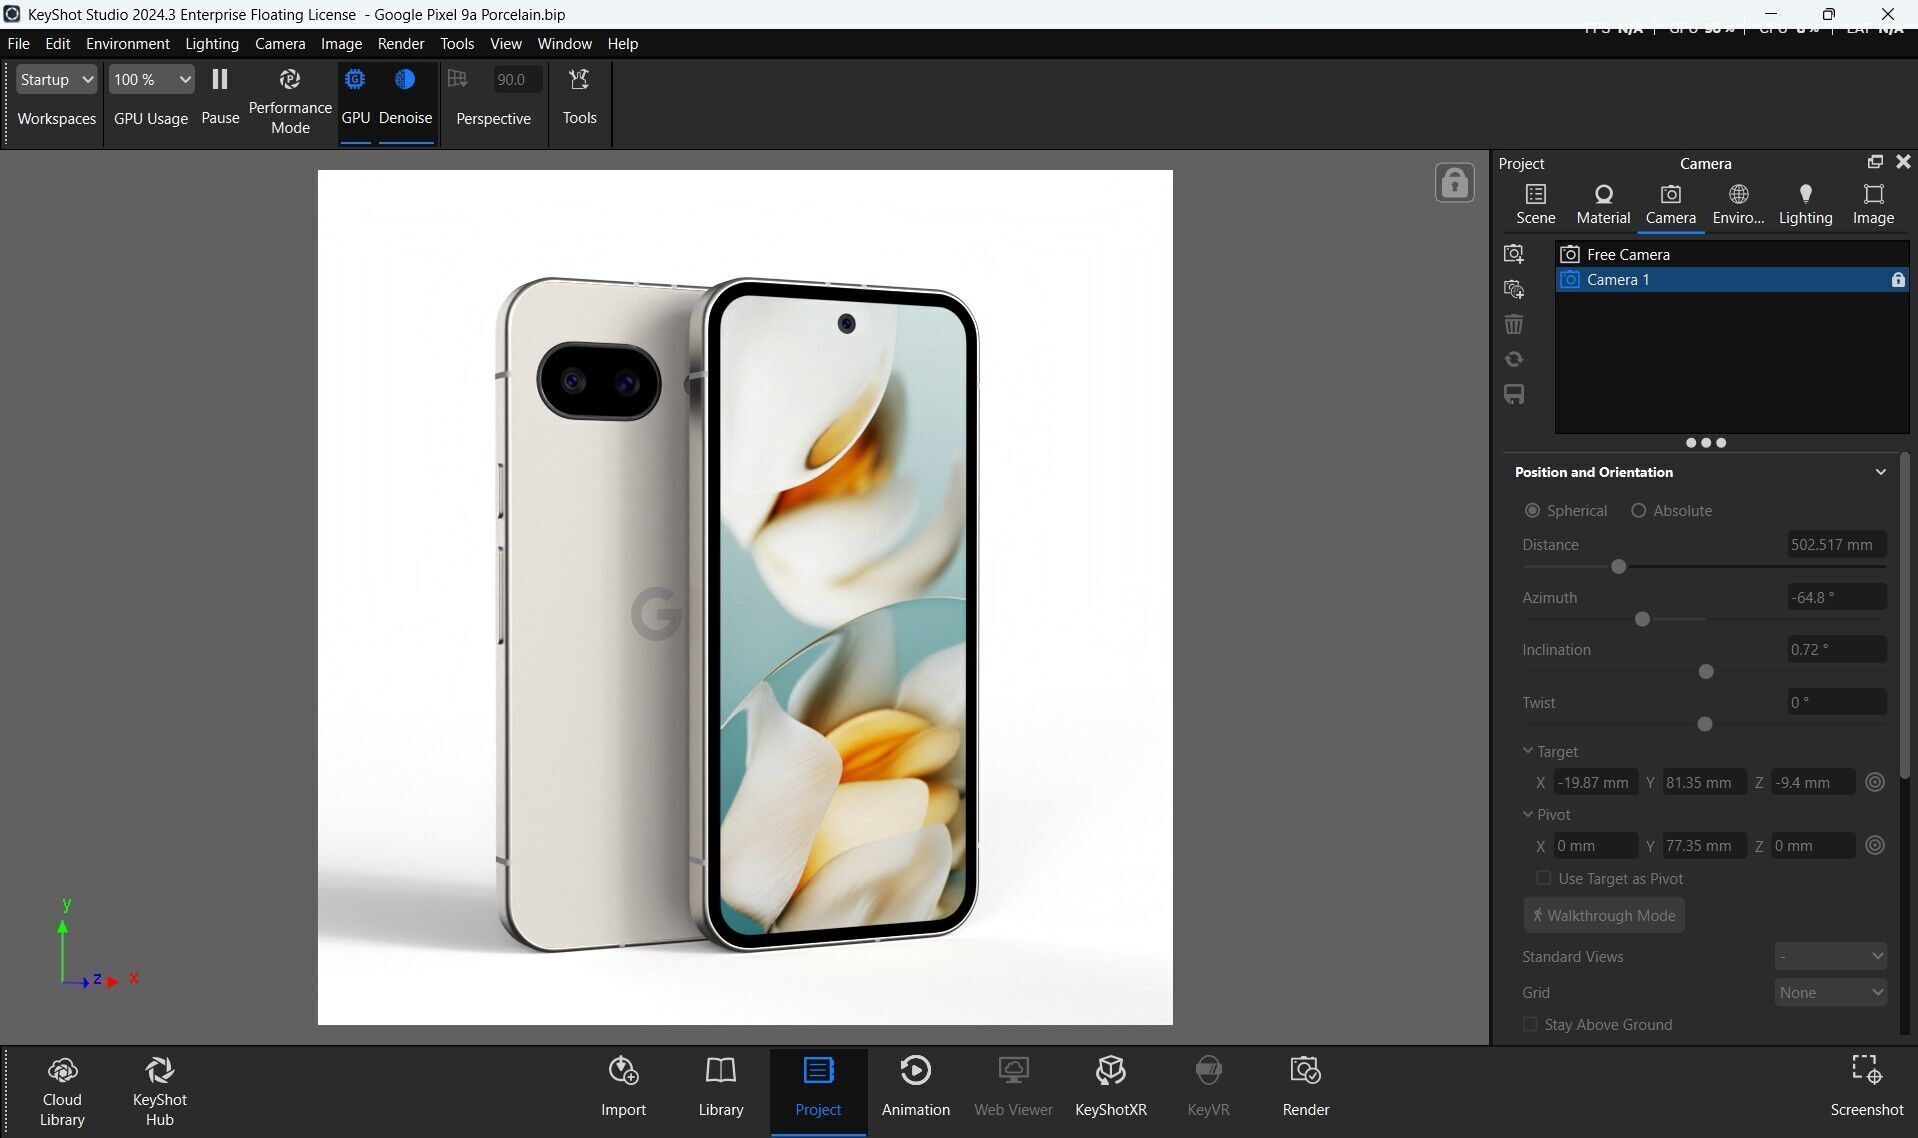
Task: Click the delete camera trash icon
Action: 1514,324
